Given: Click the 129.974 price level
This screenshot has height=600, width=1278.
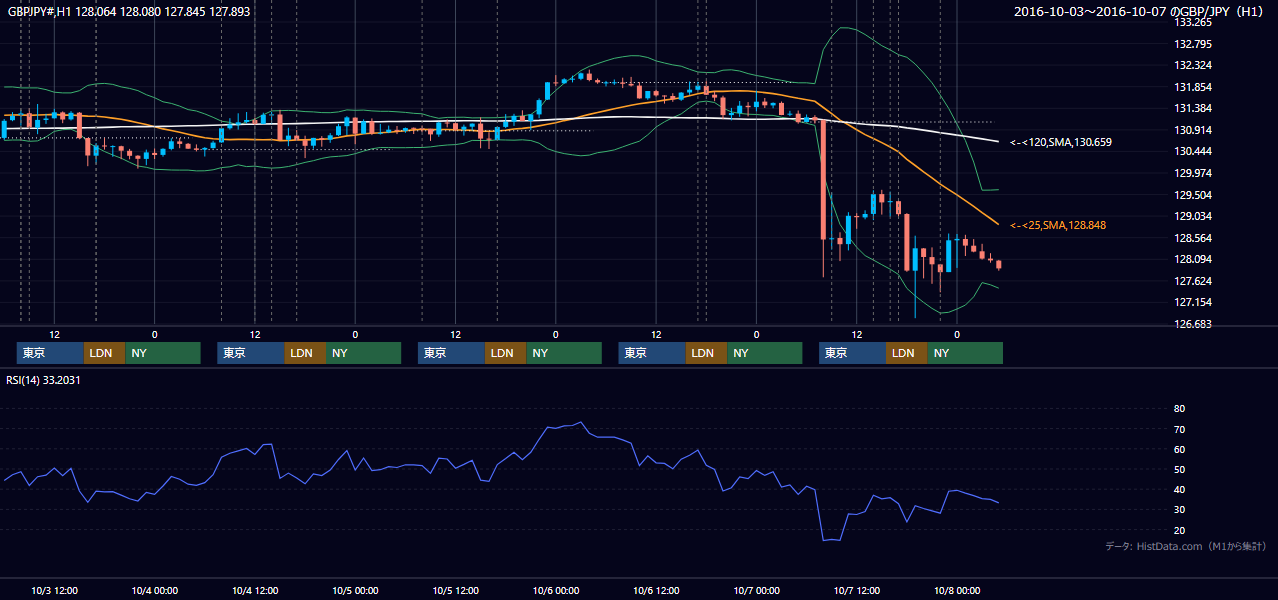Looking at the screenshot, I should point(1193,173).
